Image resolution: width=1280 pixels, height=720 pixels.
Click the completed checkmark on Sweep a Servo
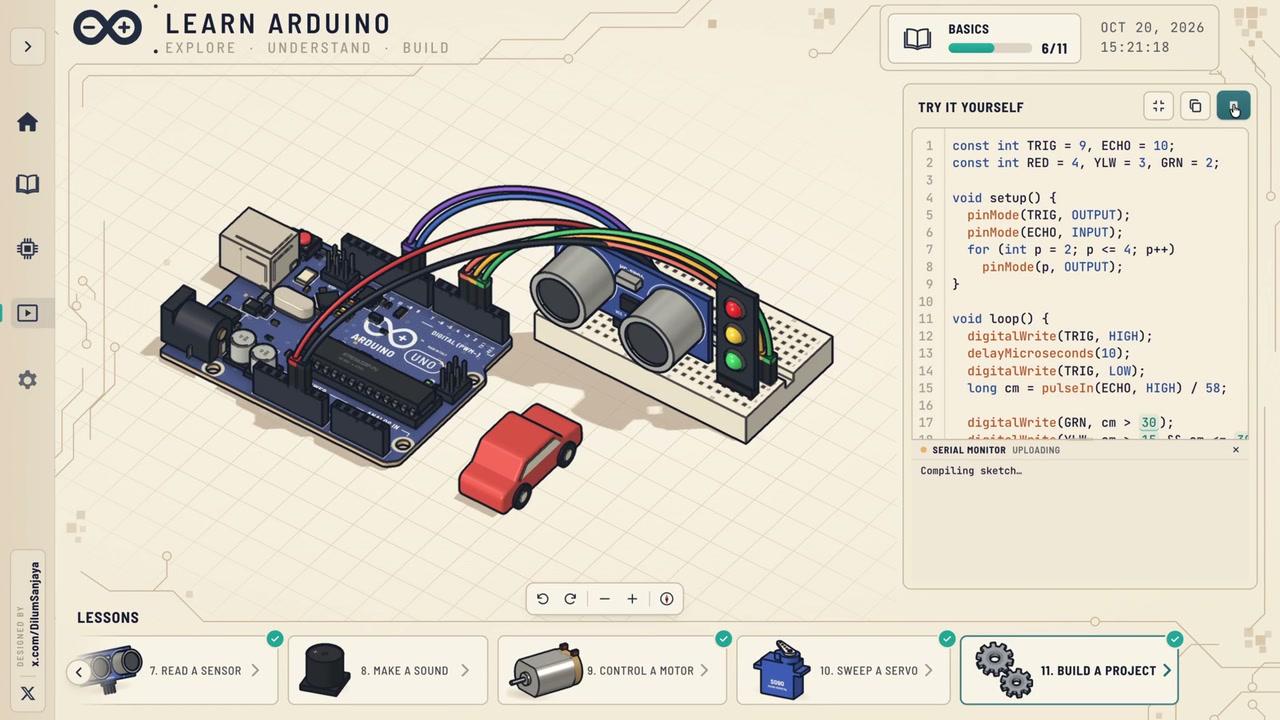coord(947,638)
